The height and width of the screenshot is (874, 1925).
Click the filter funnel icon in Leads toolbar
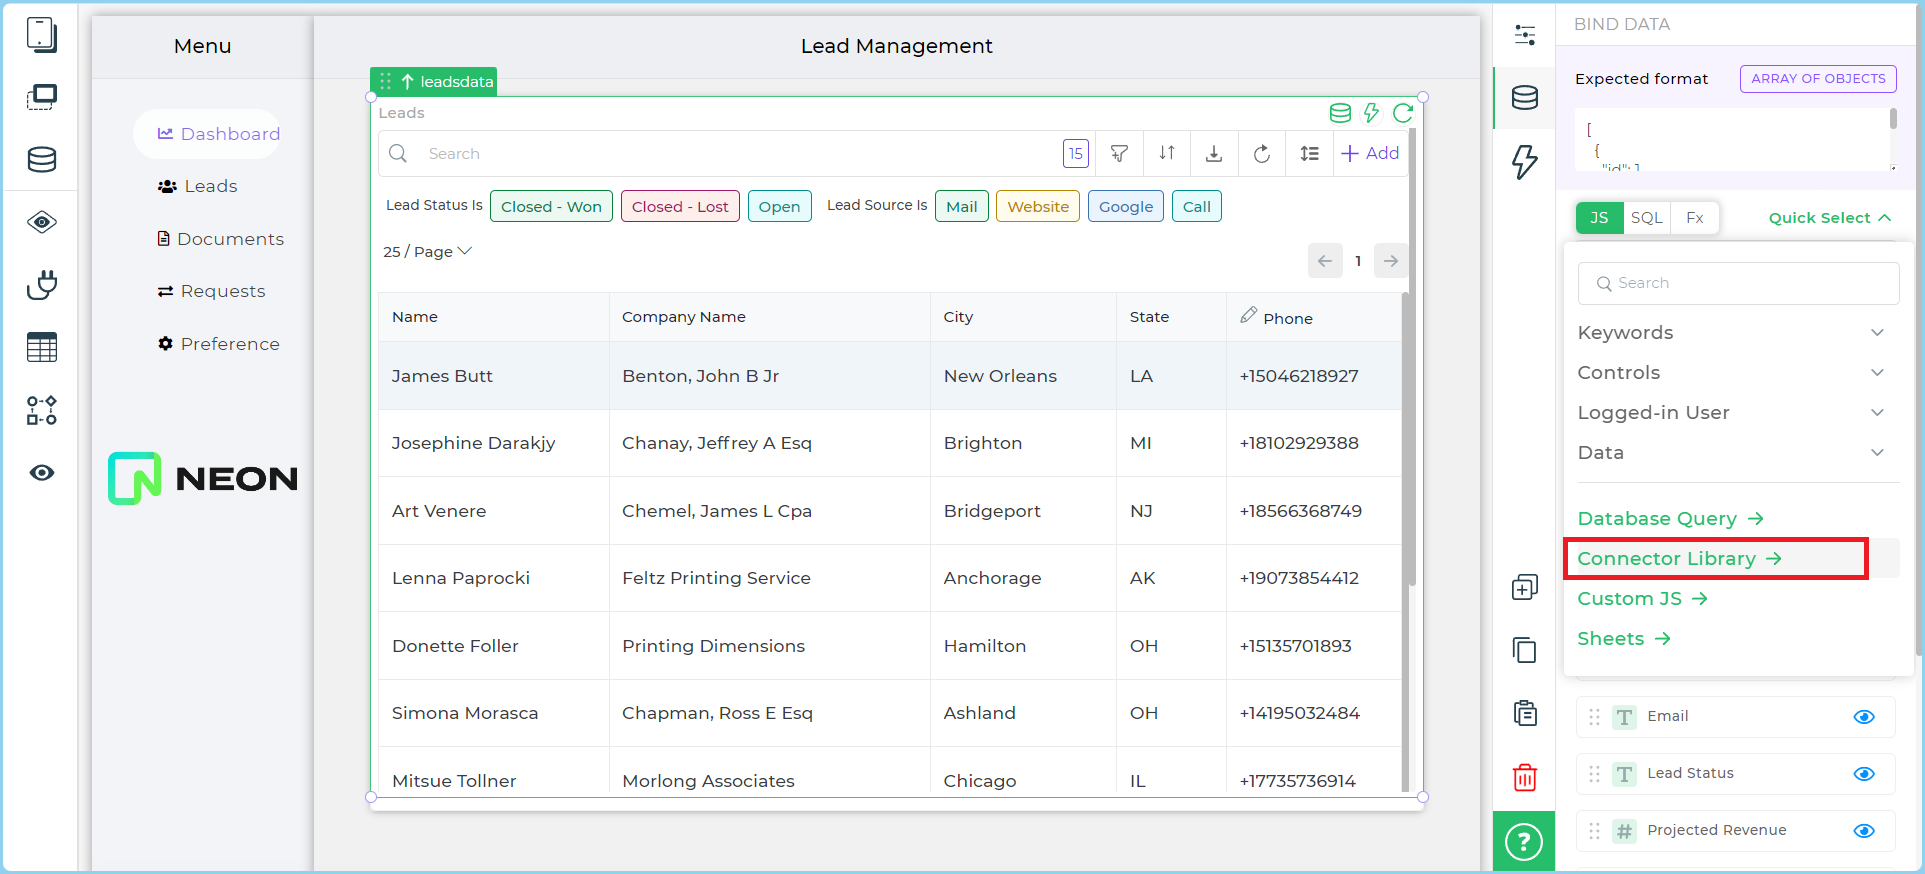tap(1119, 154)
